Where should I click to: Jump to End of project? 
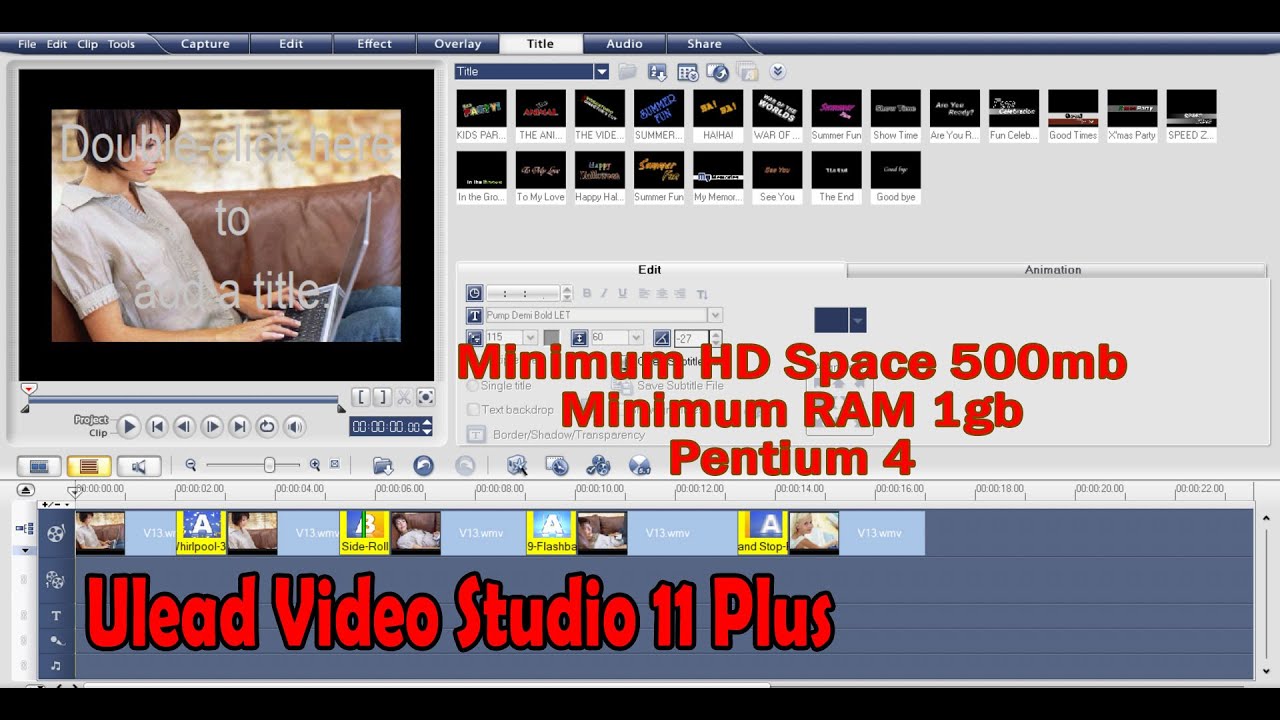click(x=239, y=427)
